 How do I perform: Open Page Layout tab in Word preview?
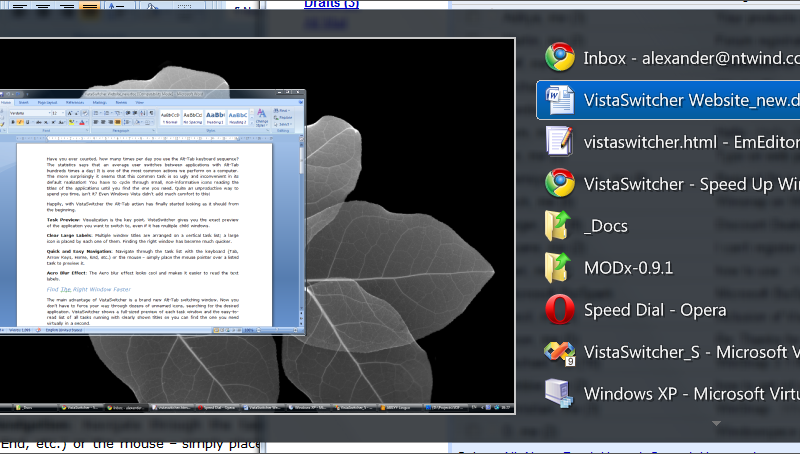(47, 103)
